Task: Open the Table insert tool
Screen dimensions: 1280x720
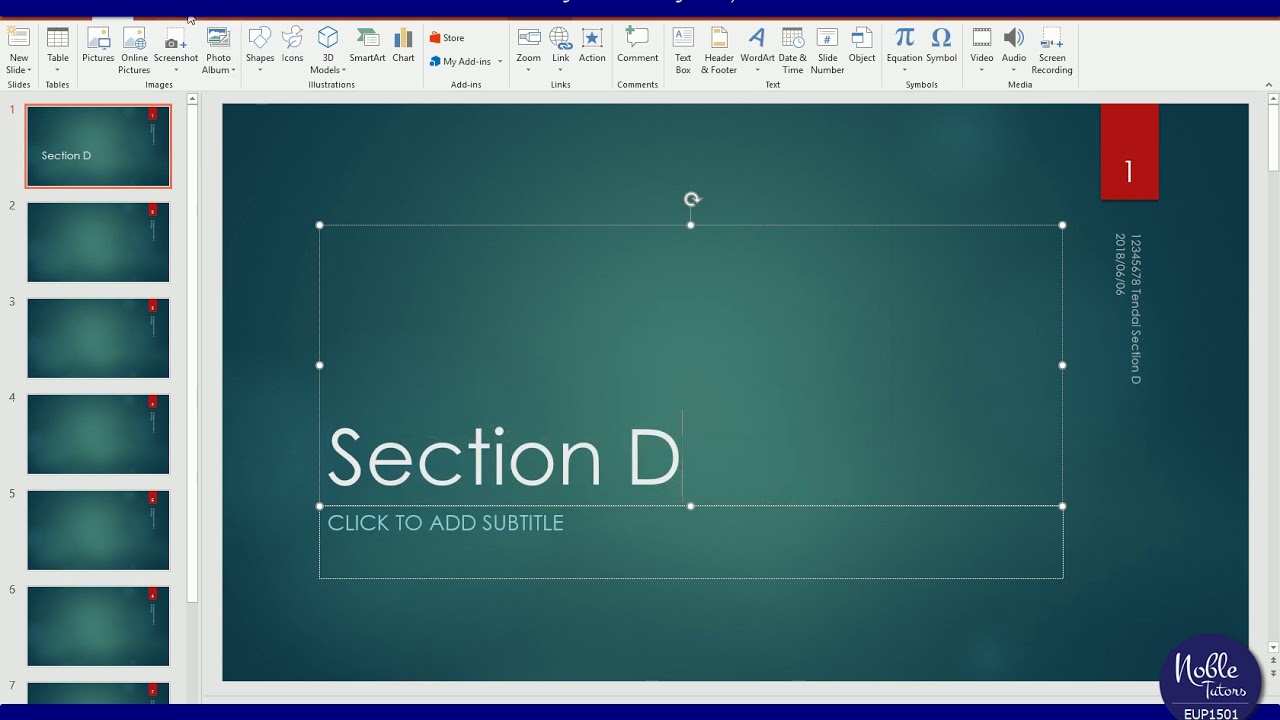Action: (x=58, y=51)
